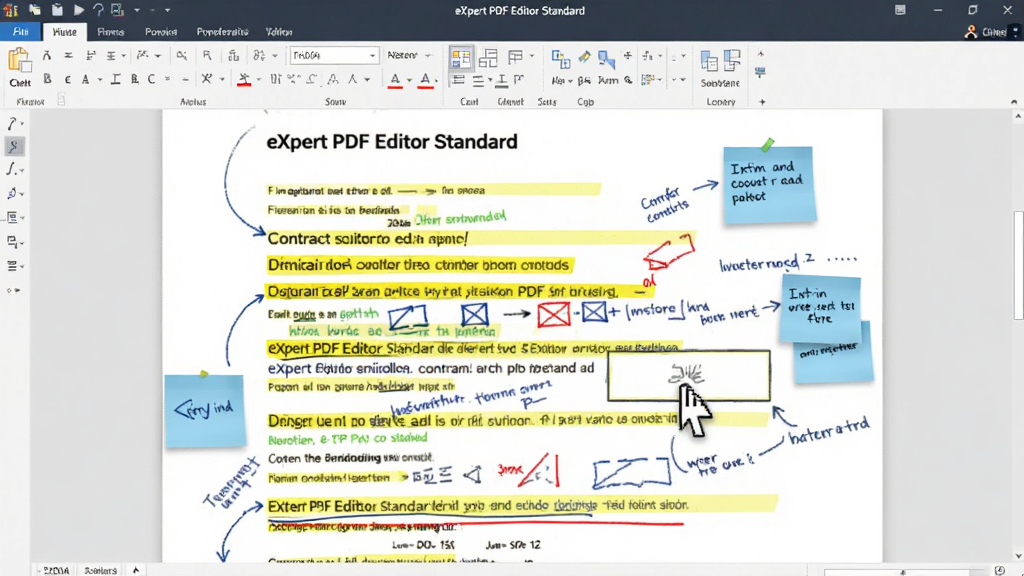1024x576 pixels.
Task: Click the search magnifier icon in ribbon top row
Action: 182,56
